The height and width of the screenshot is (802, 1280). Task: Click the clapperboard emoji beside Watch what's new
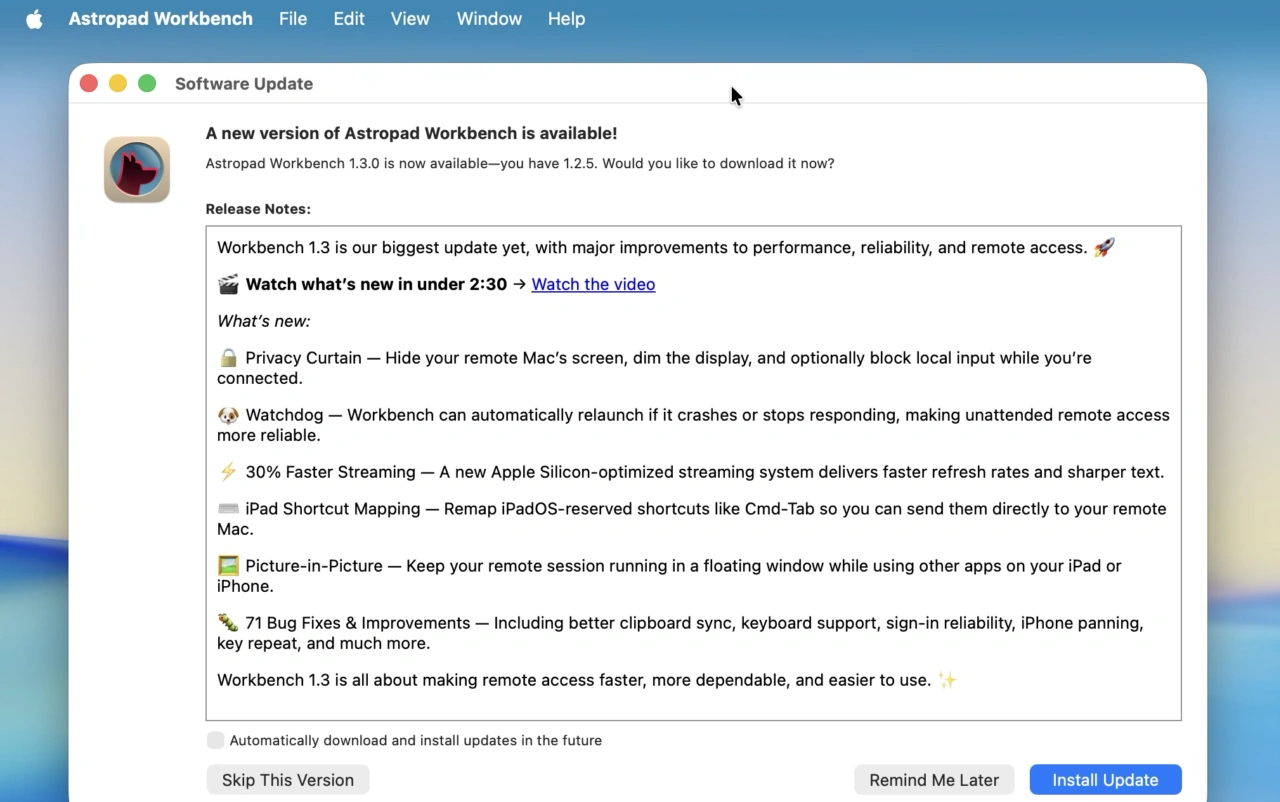pyautogui.click(x=228, y=284)
